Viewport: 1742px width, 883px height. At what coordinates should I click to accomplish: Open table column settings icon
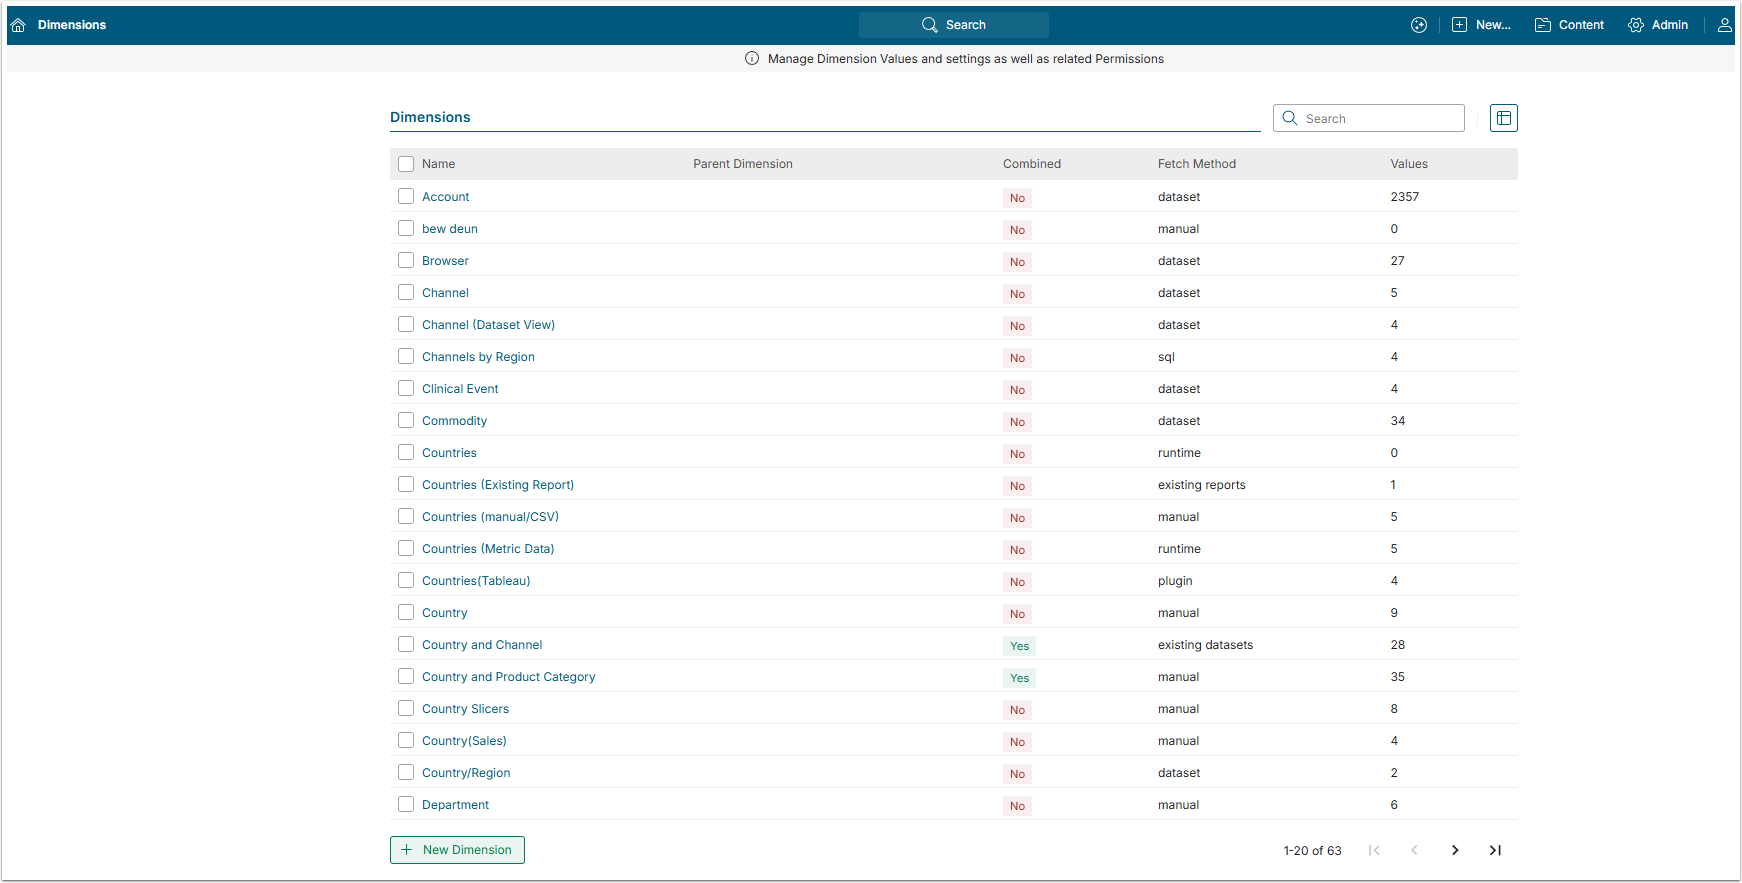coord(1503,118)
